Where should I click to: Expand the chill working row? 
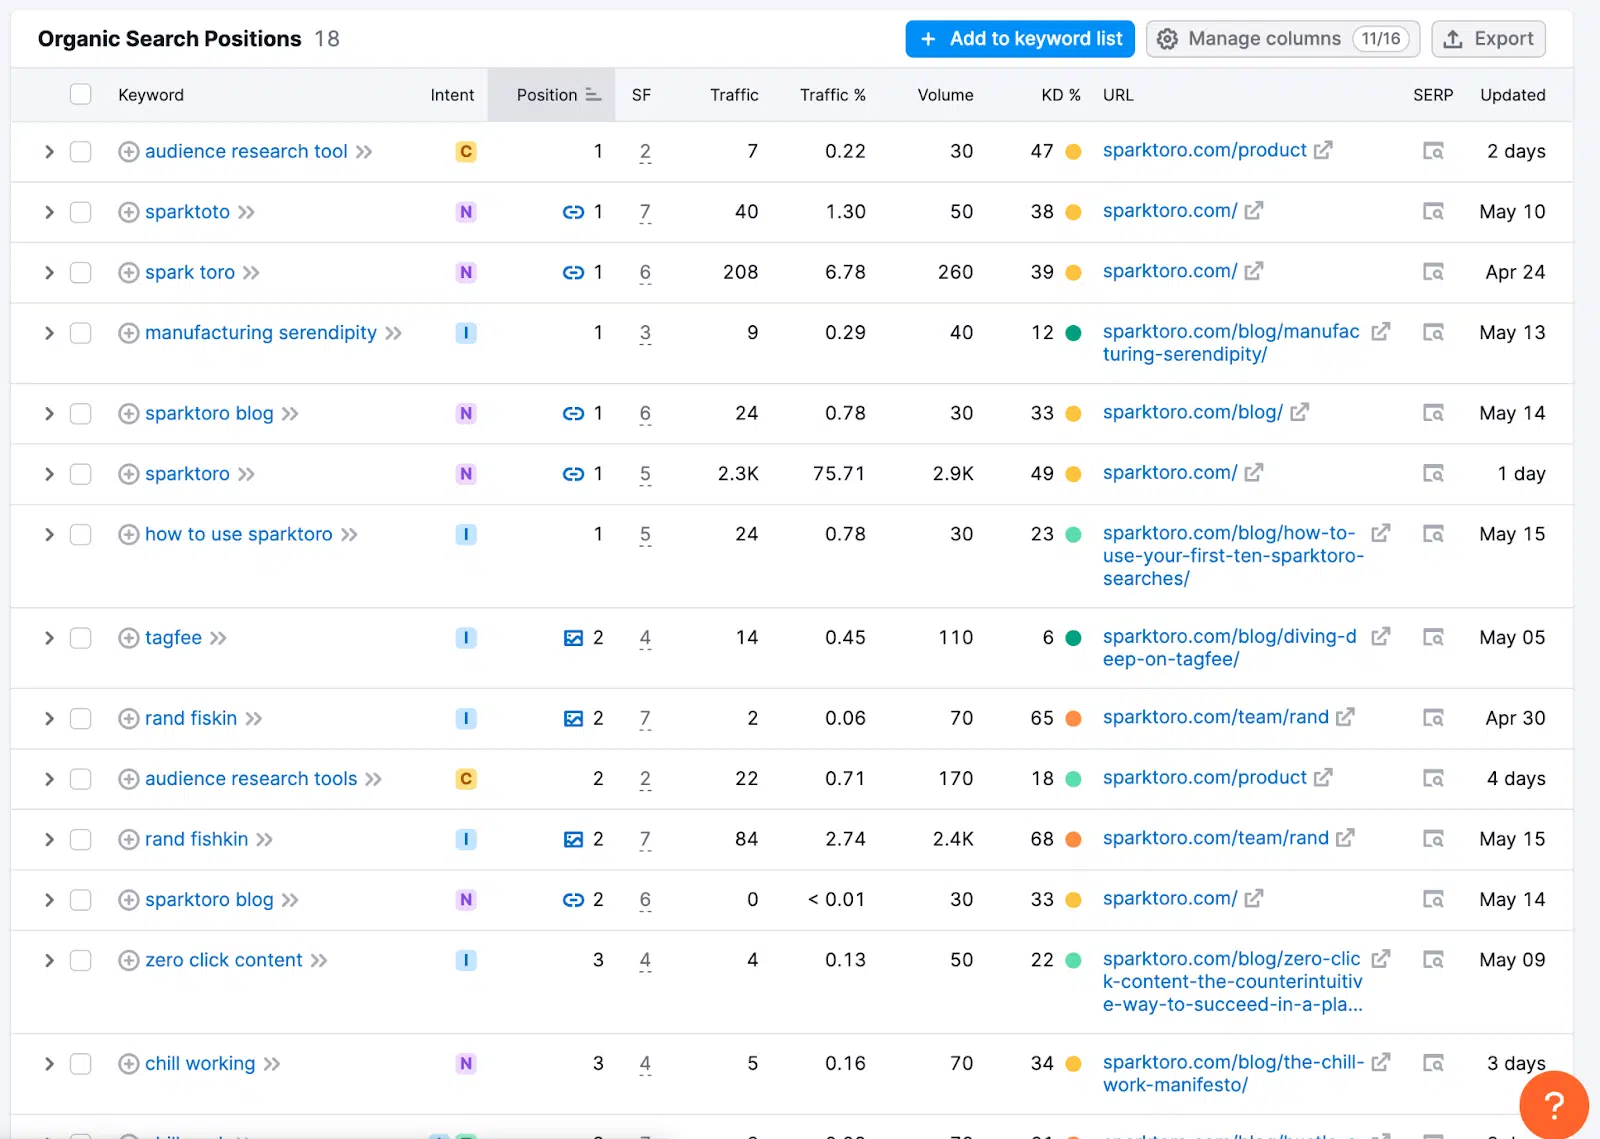(49, 1064)
